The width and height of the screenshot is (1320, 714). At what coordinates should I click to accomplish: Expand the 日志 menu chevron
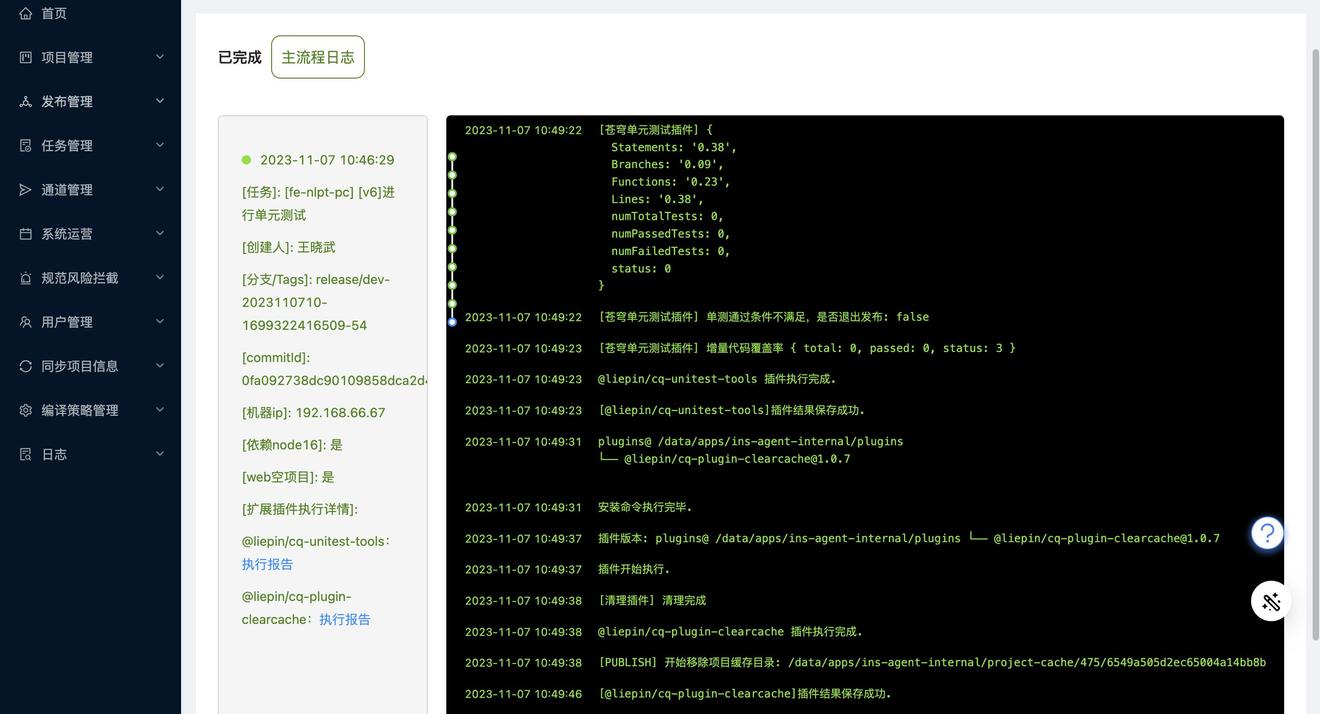click(x=160, y=453)
